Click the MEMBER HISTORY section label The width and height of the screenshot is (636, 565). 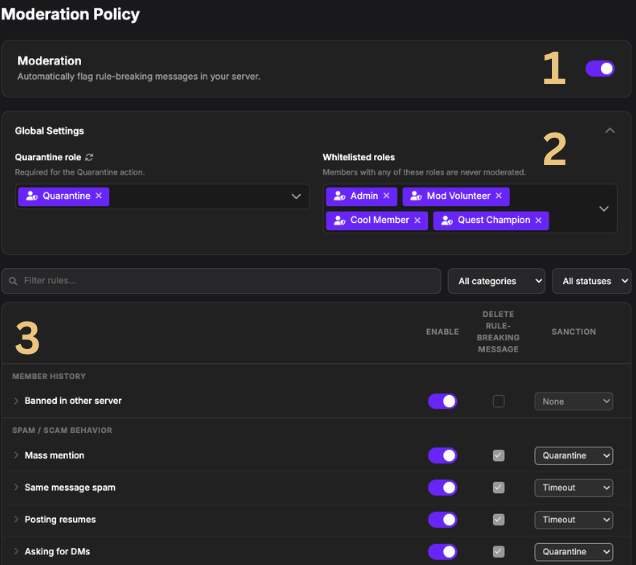click(49, 376)
